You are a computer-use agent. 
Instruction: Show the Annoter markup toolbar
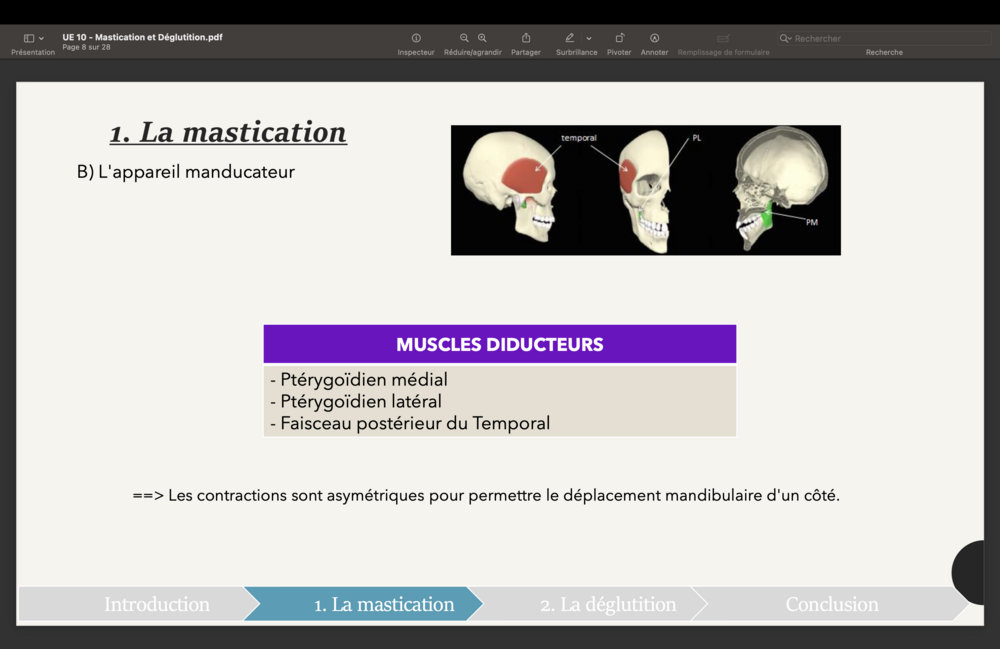654,38
